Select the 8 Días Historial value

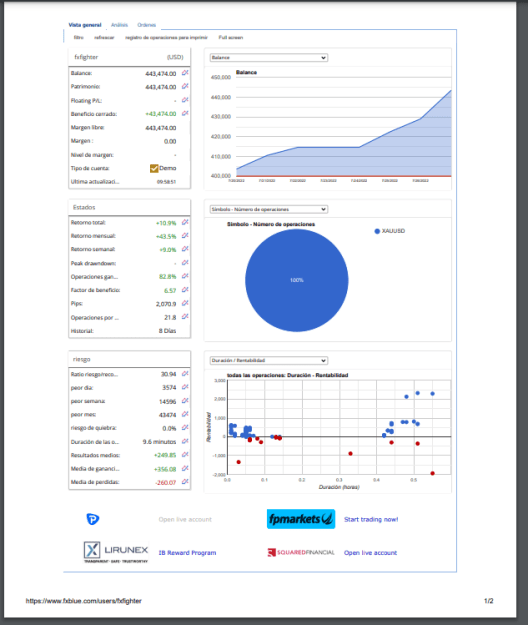[167, 331]
